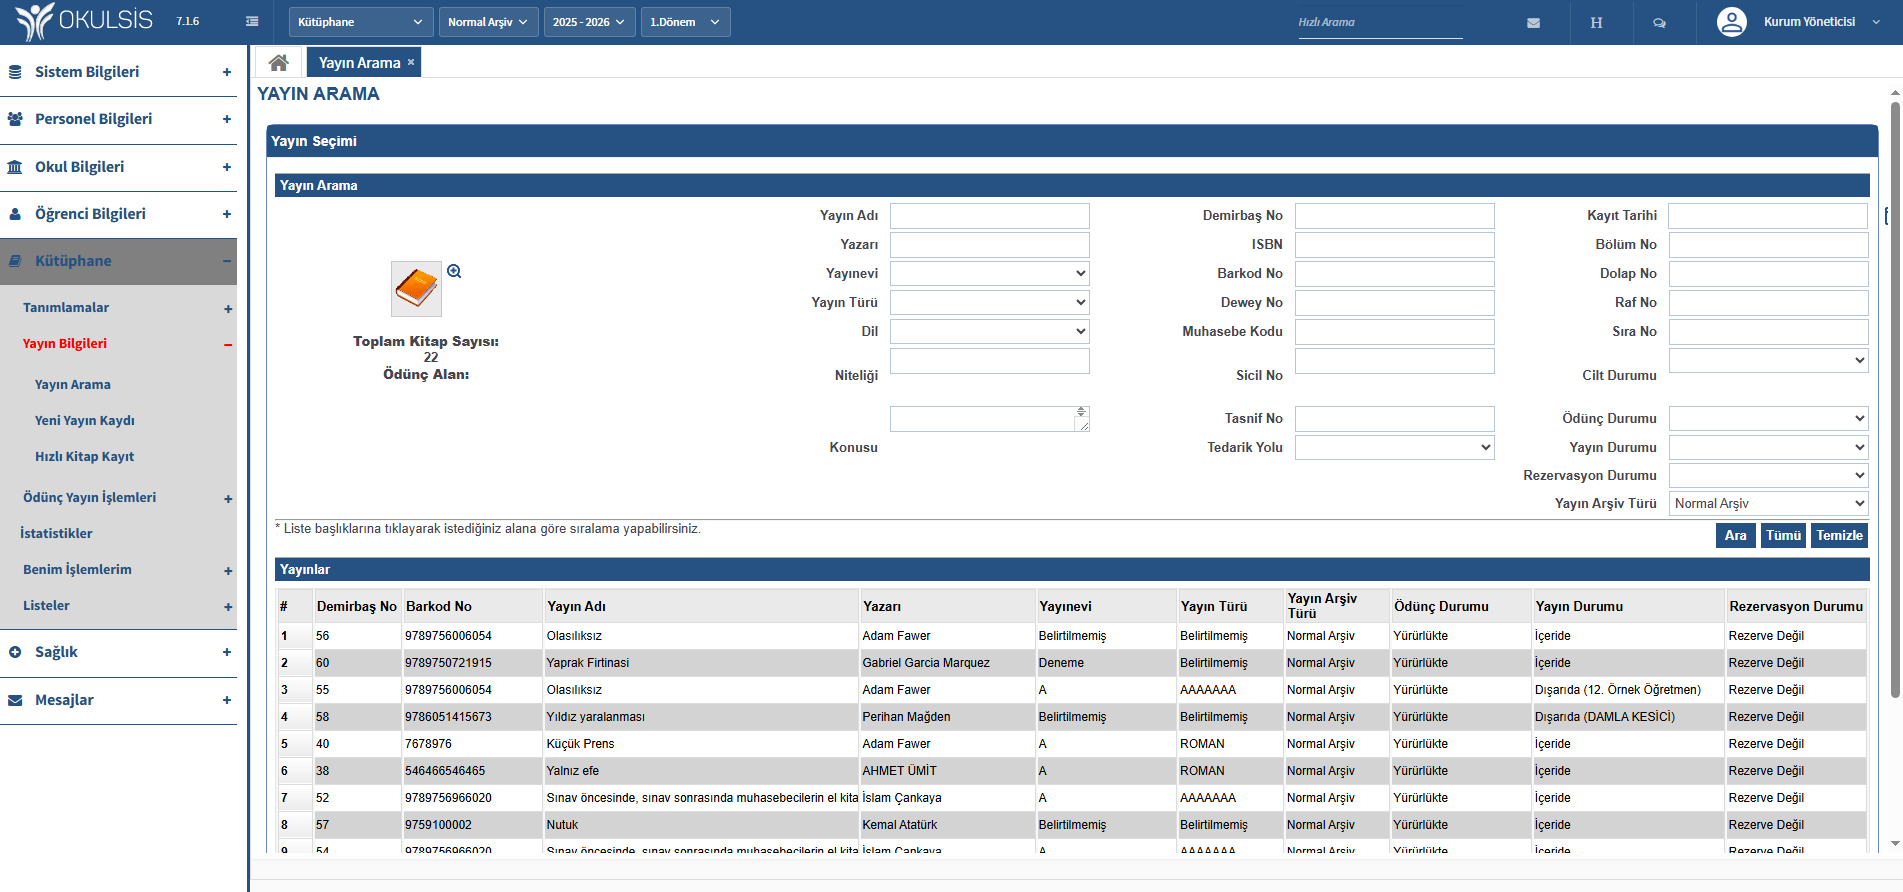Image resolution: width=1903 pixels, height=892 pixels.
Task: Click the Kurum Yöneticisi user avatar
Action: (x=1731, y=22)
